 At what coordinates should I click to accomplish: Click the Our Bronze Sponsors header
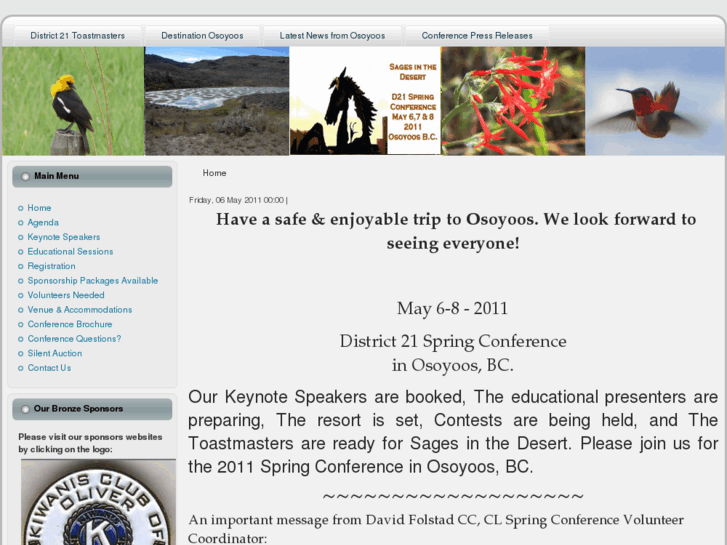pyautogui.click(x=92, y=409)
